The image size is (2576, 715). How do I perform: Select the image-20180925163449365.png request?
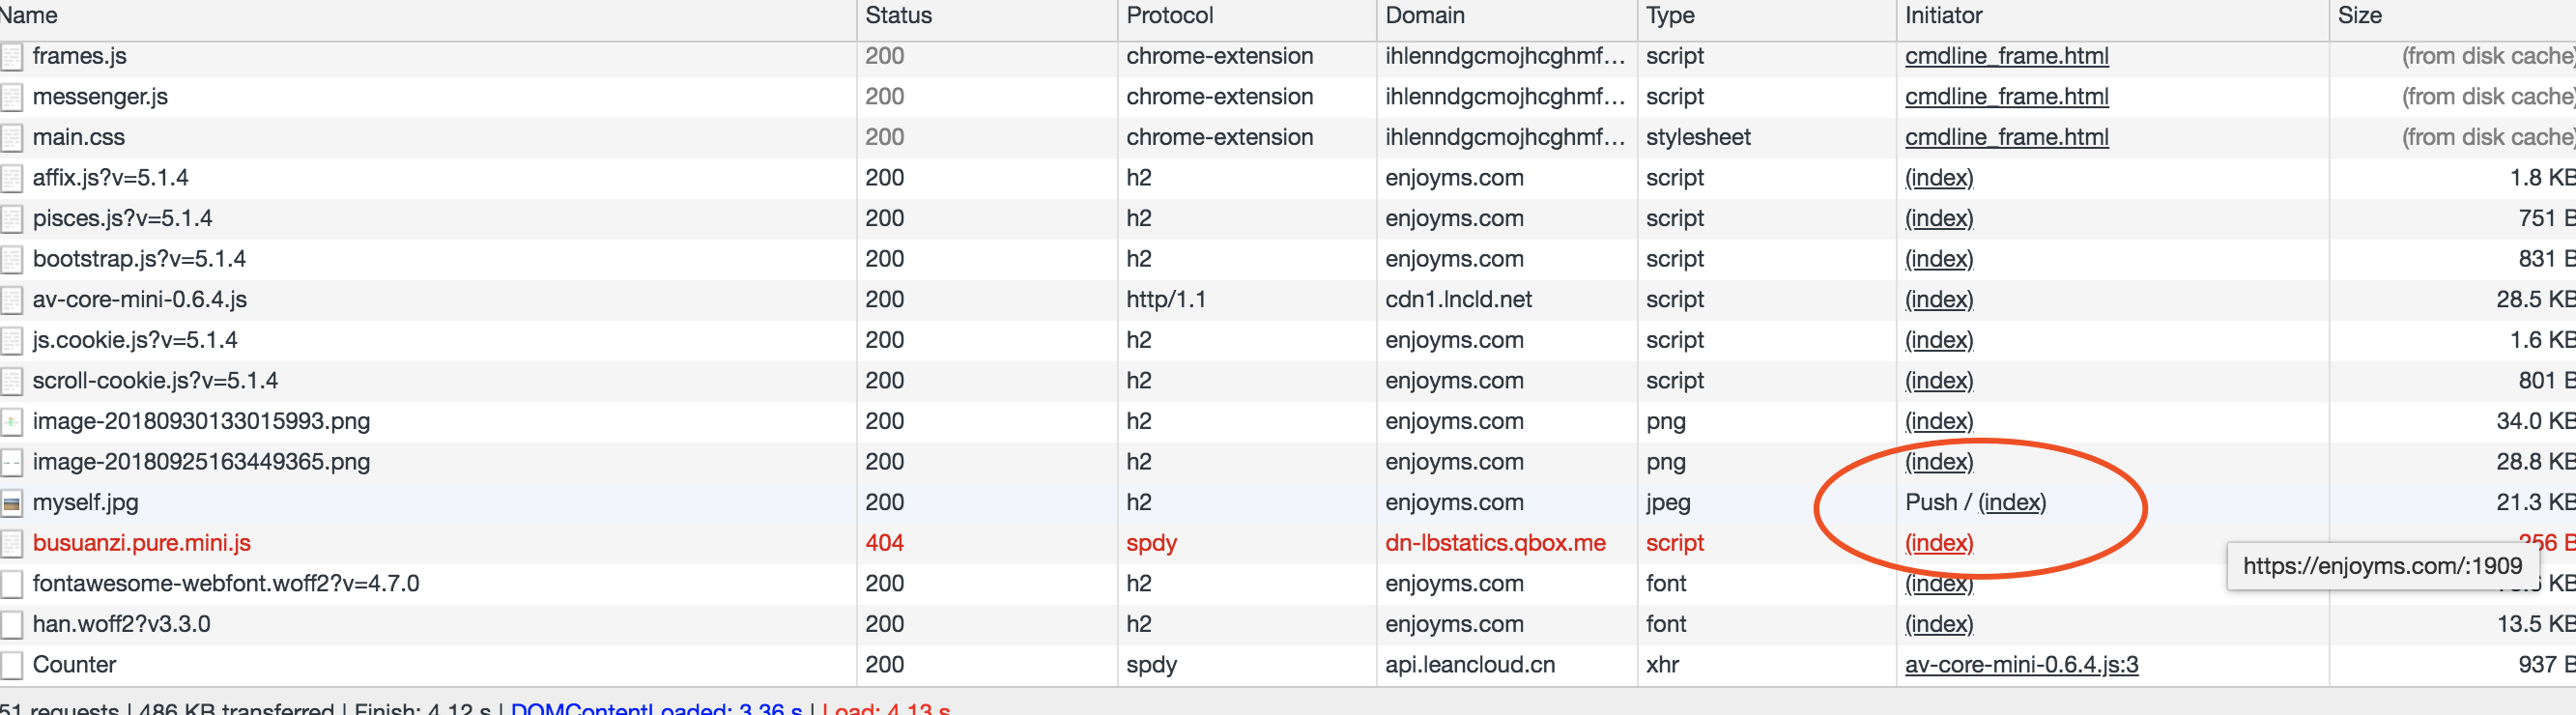[201, 462]
